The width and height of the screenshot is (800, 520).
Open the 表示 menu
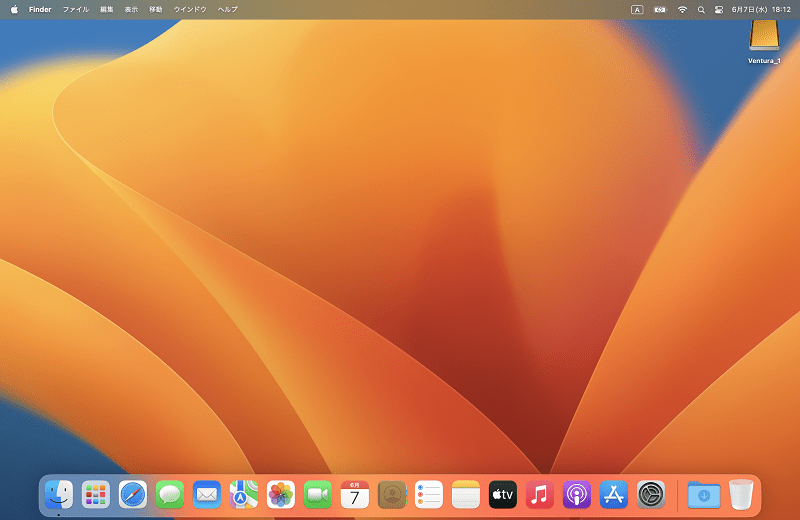click(x=131, y=9)
